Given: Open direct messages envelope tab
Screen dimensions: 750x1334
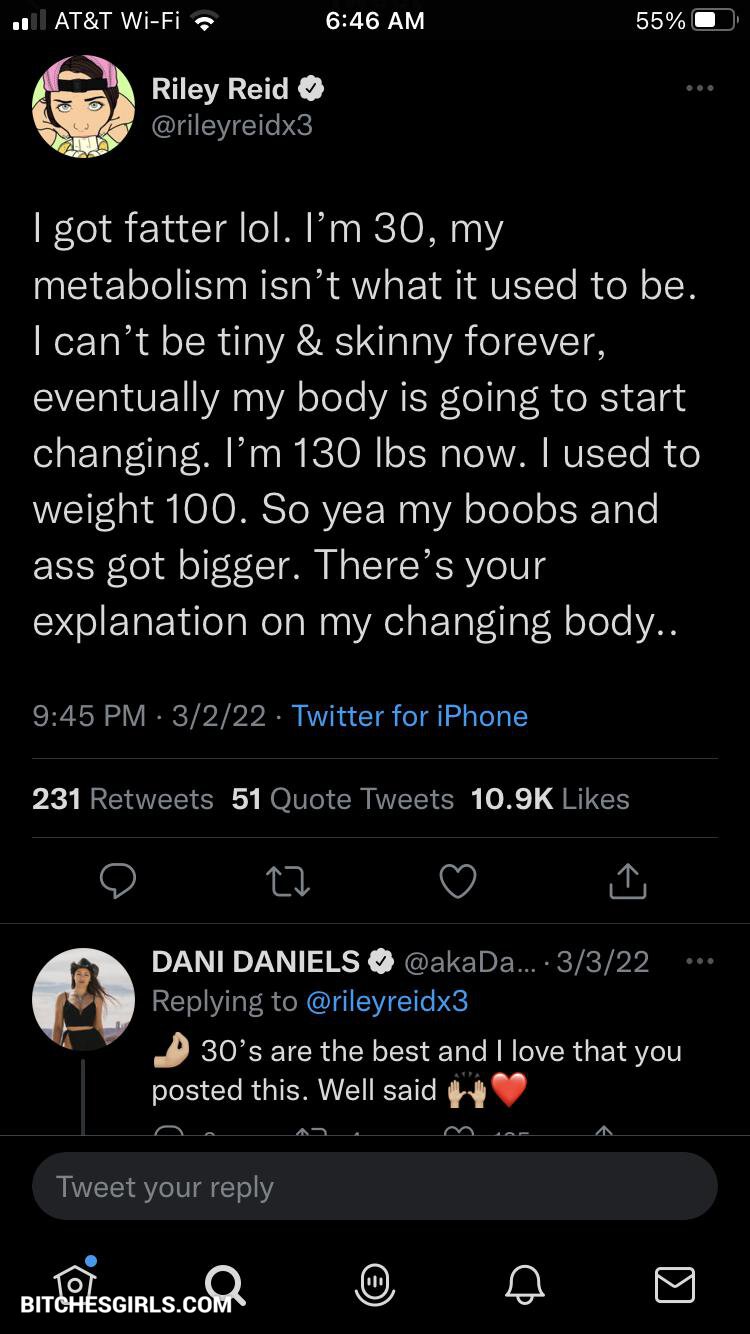Looking at the screenshot, I should pyautogui.click(x=675, y=1283).
